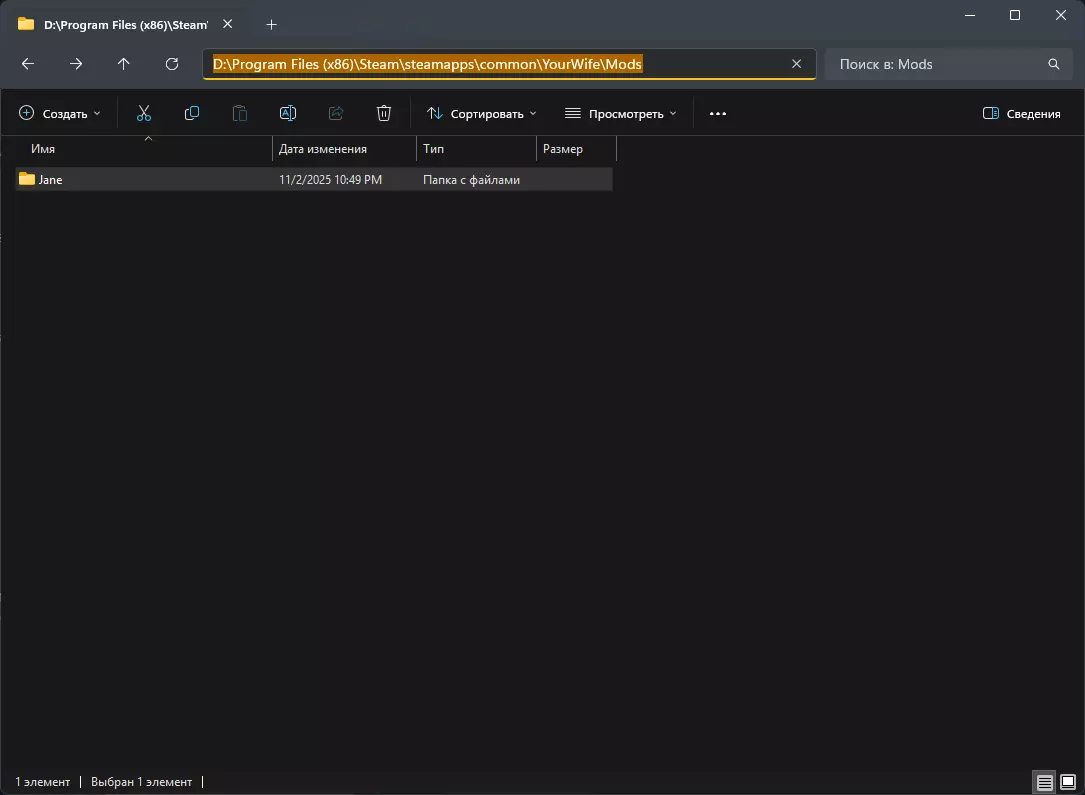Screen dimensions: 1085x795
Task: Click the Share icon in toolbar
Action: pos(336,113)
